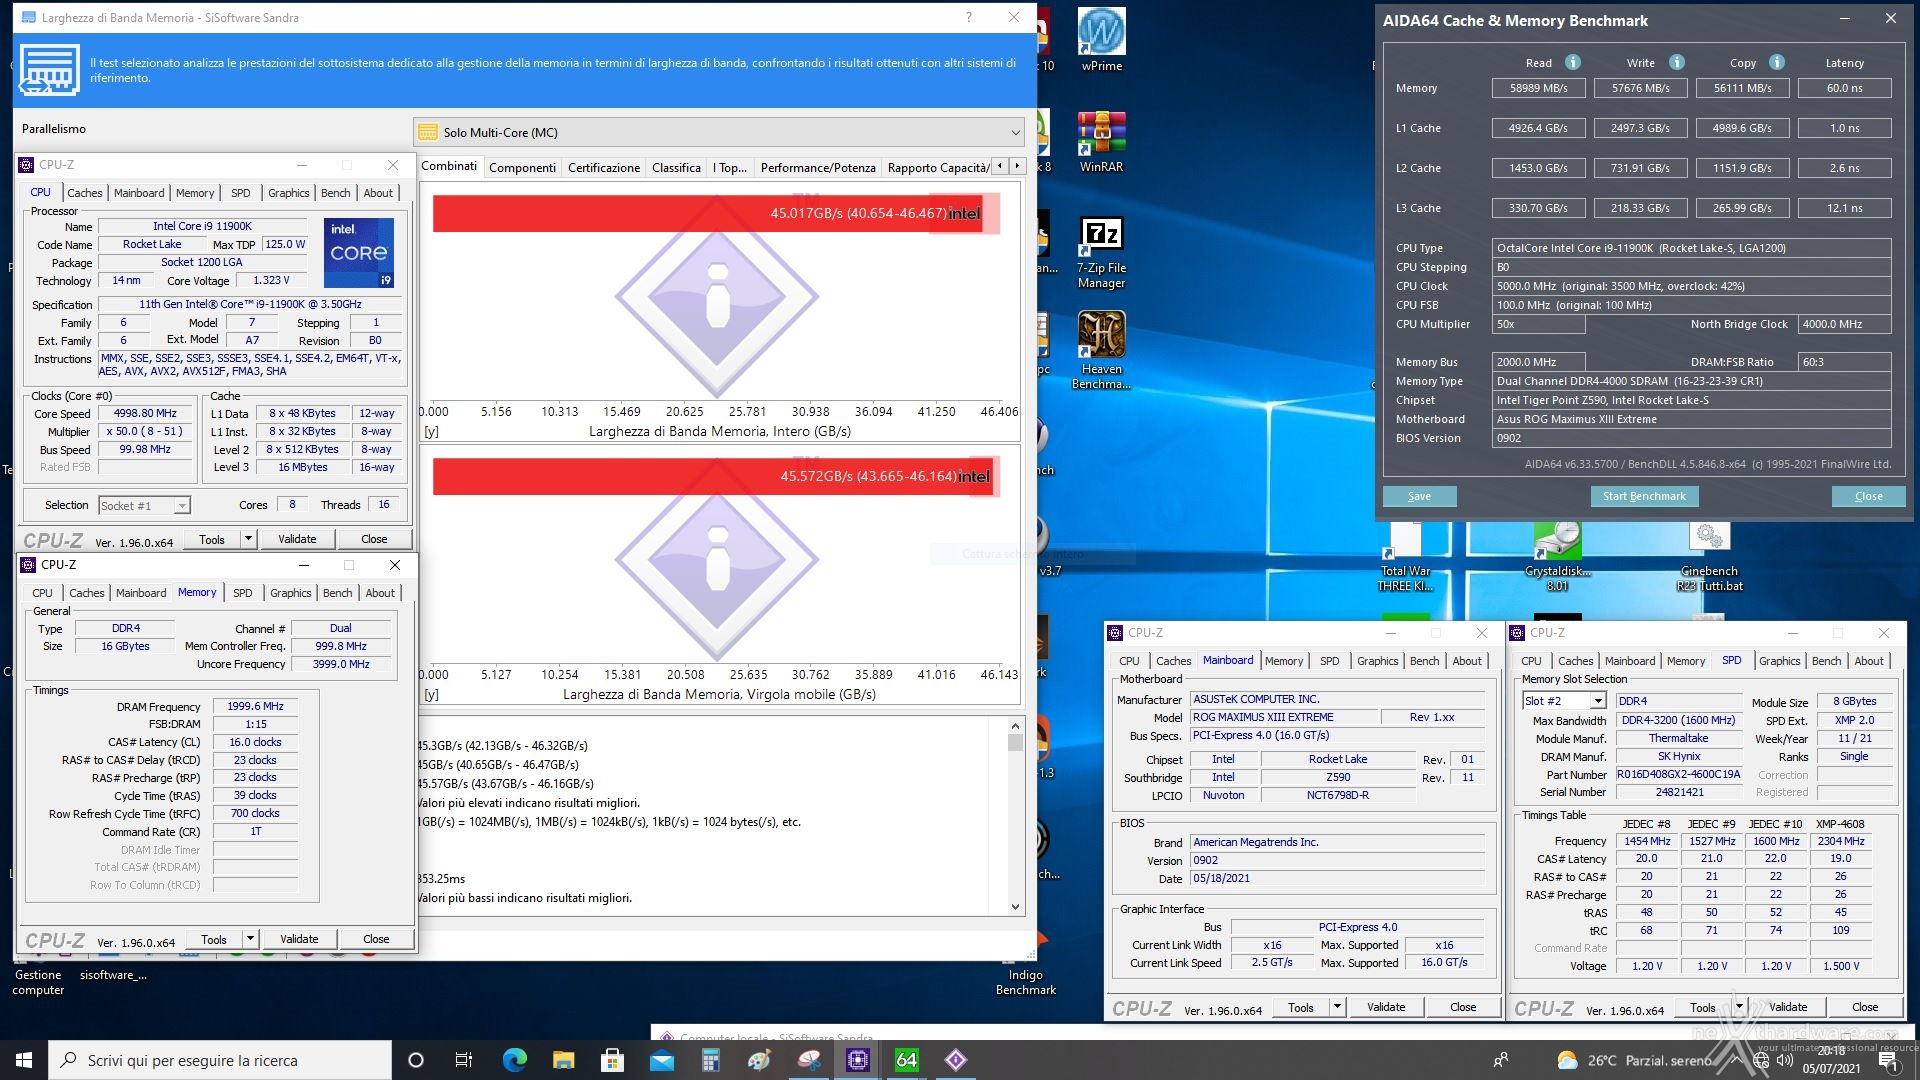Screen dimensions: 1920x1080
Task: Click Validate in CPU-Z CPU window
Action: coord(297,539)
